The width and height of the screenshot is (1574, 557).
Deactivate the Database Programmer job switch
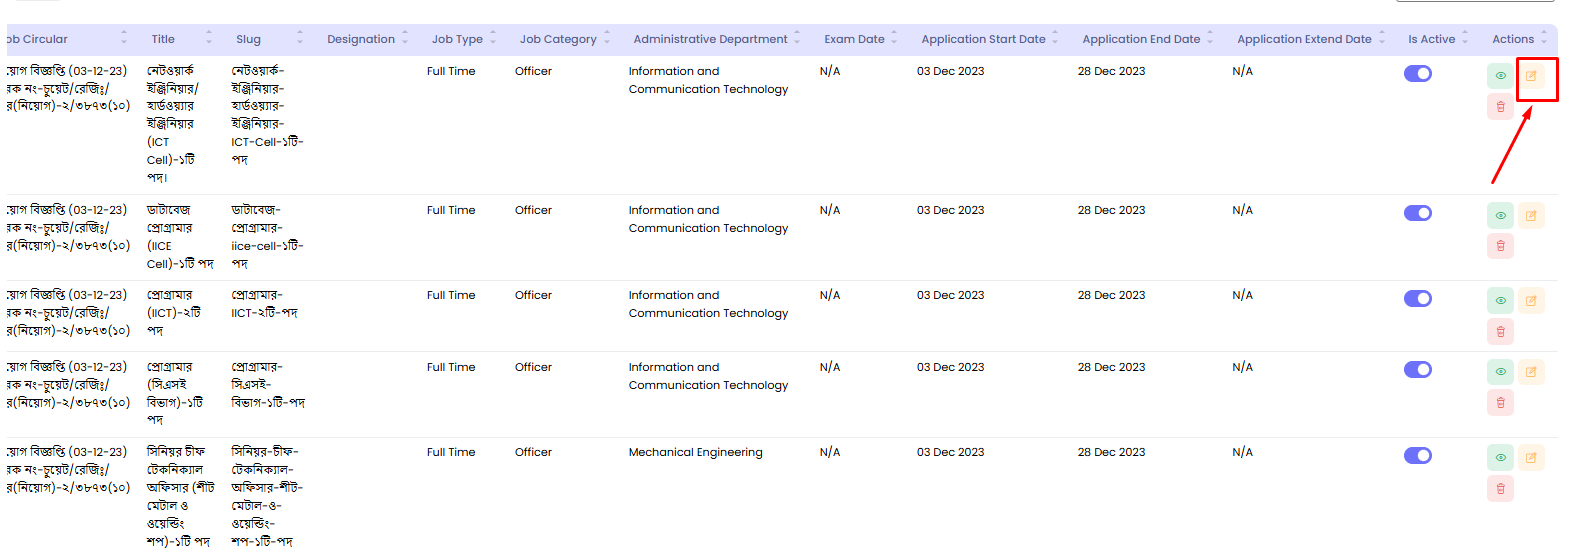1417,213
